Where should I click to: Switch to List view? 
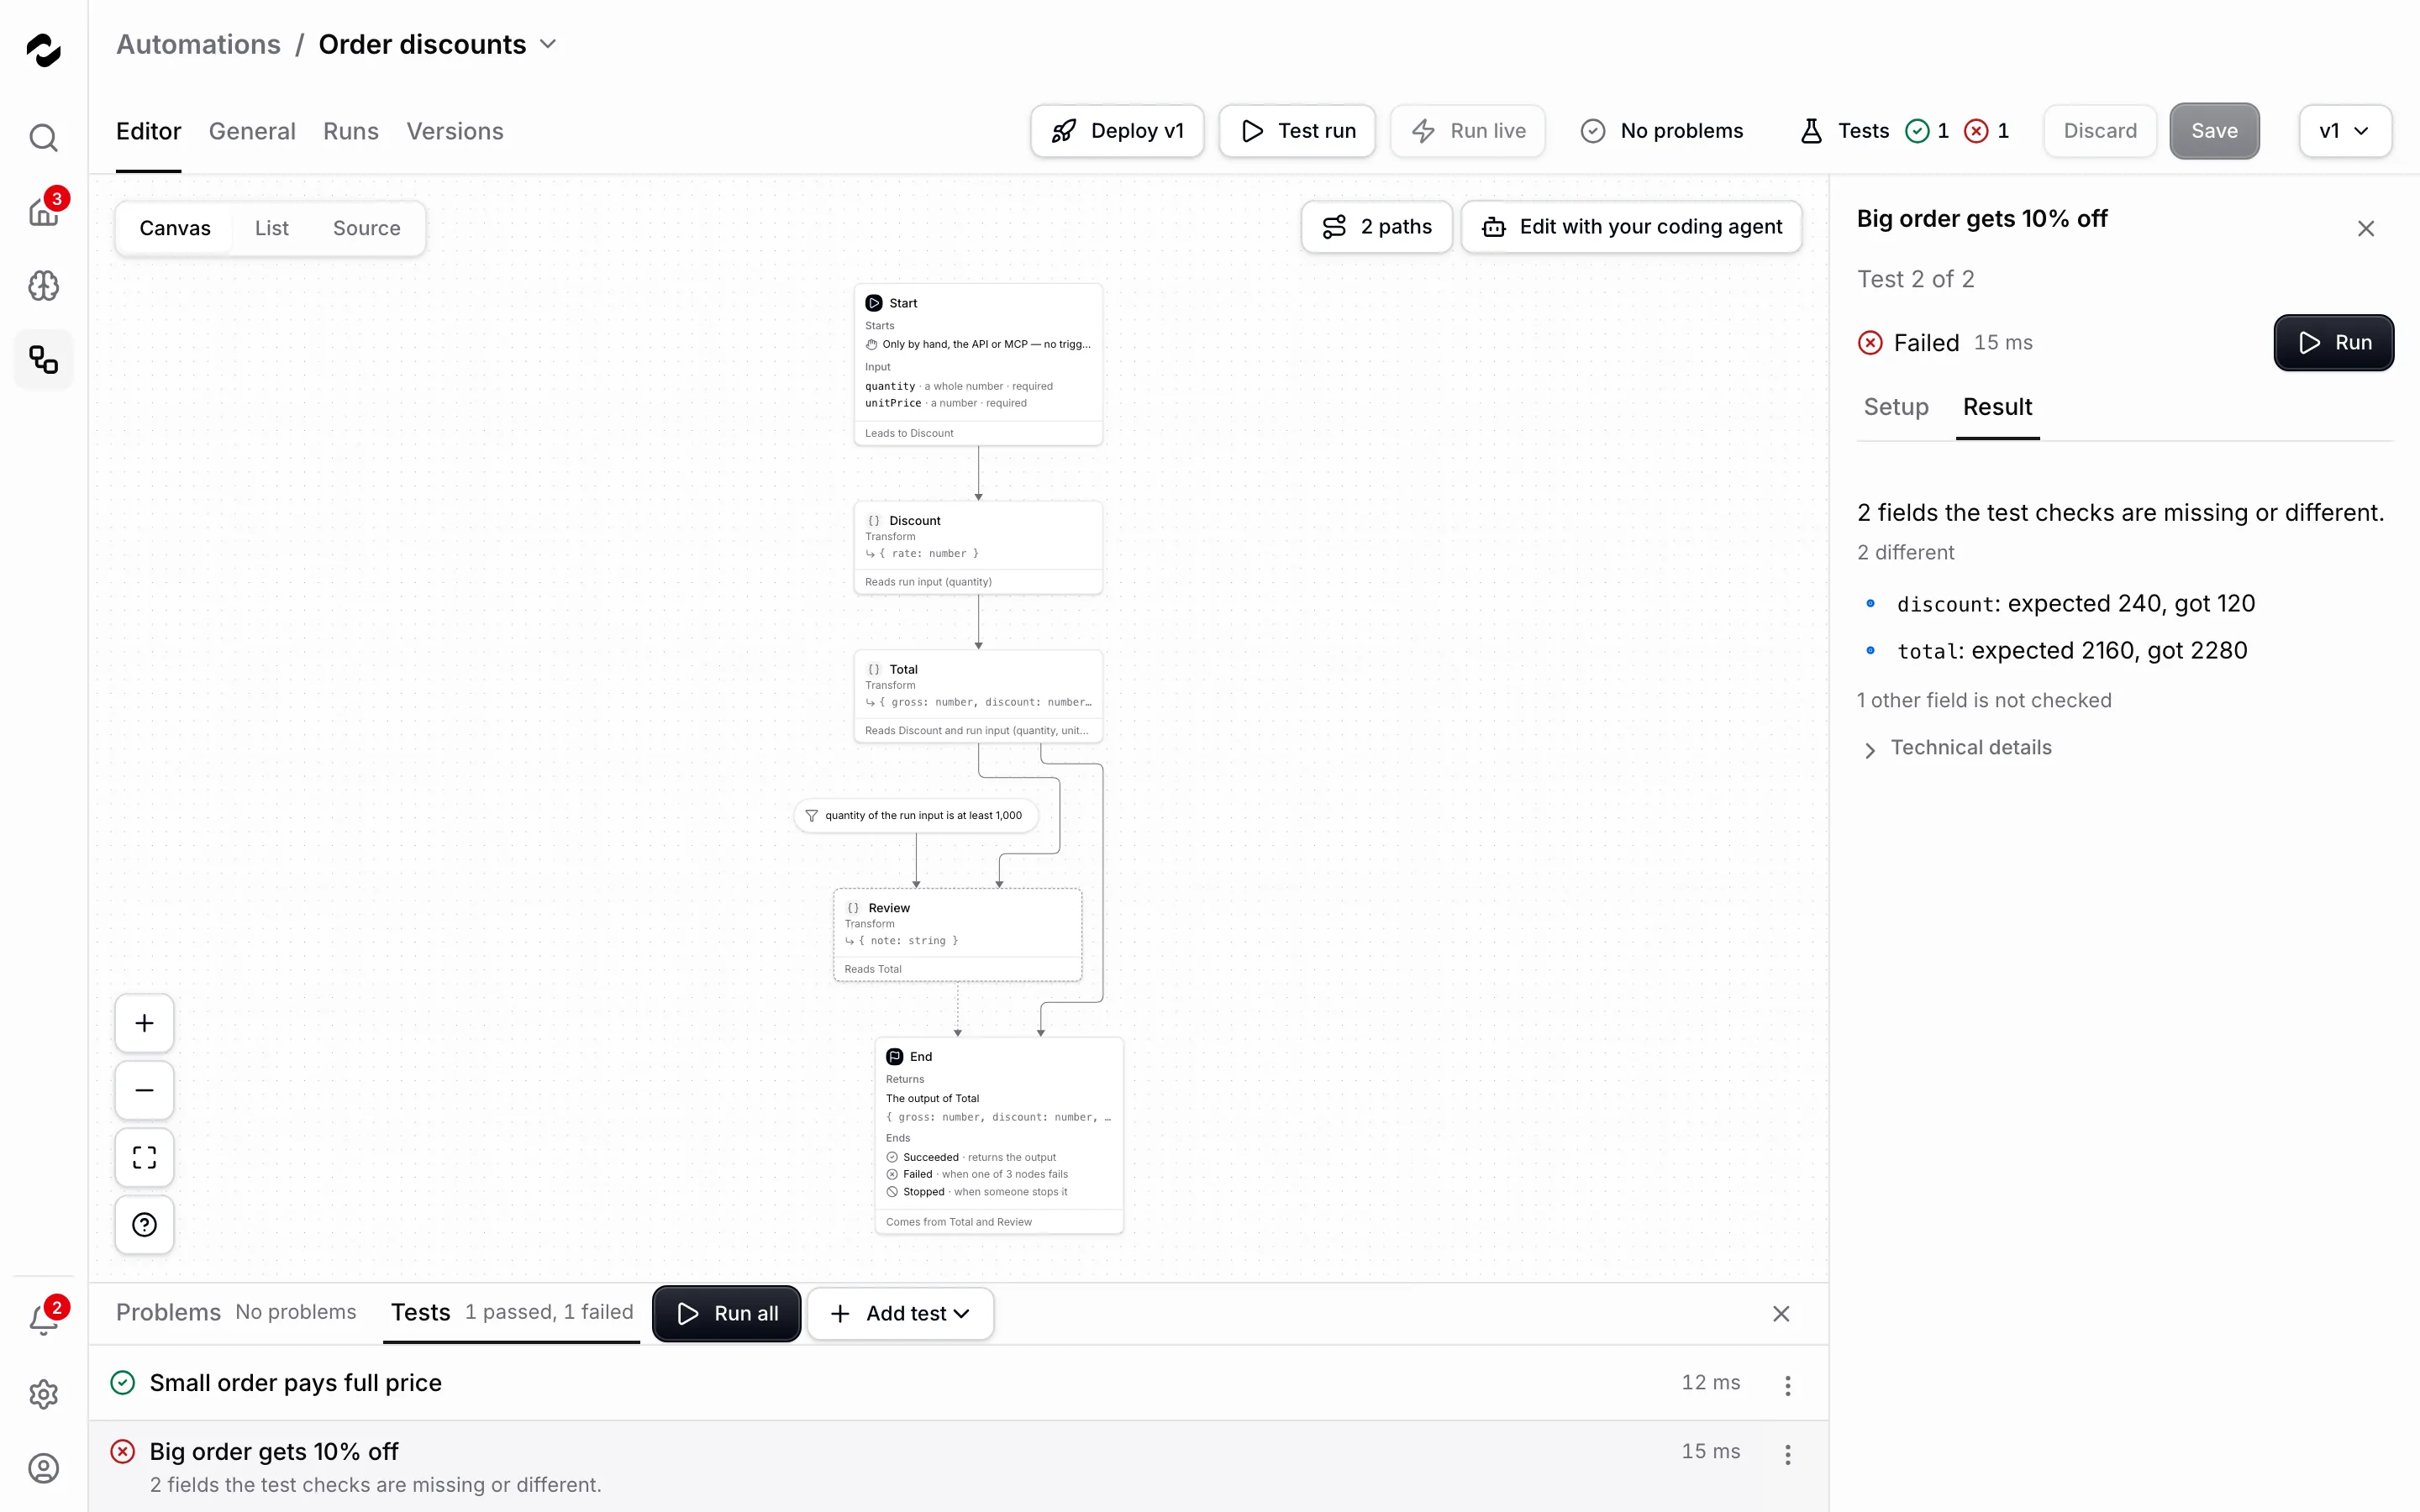[272, 228]
